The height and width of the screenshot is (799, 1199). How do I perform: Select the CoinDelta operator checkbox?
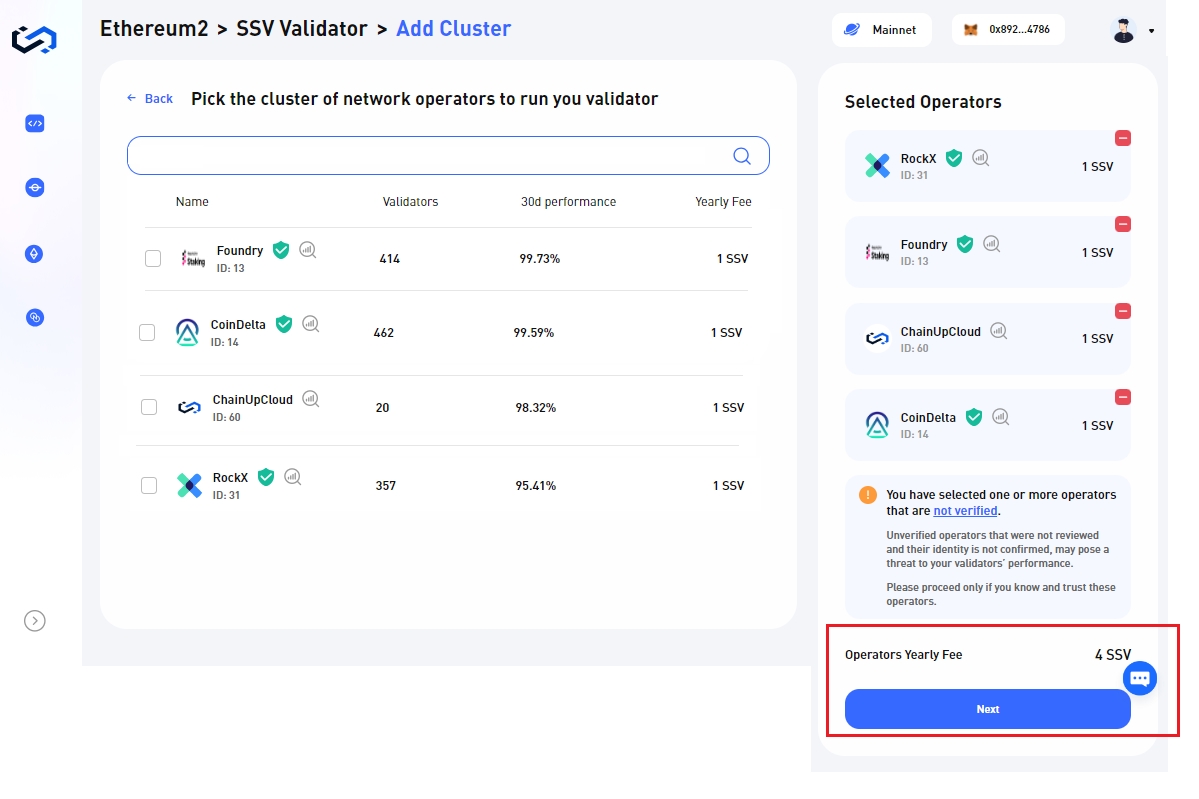[147, 333]
